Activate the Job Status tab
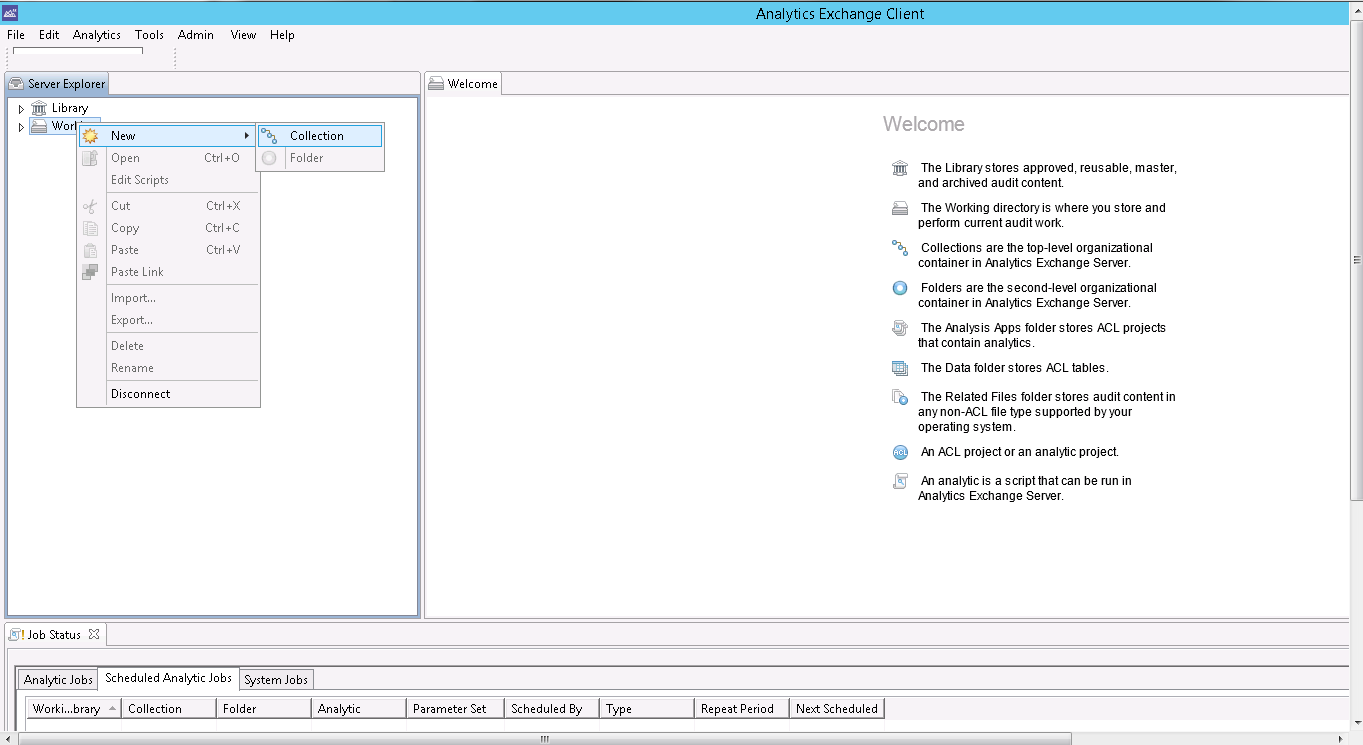1363x745 pixels. pyautogui.click(x=54, y=635)
